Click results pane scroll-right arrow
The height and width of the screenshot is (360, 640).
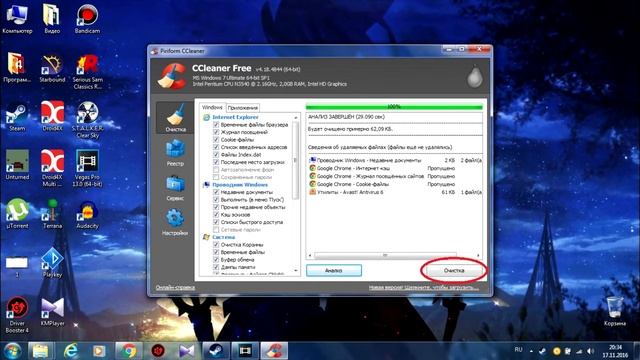pyautogui.click(x=478, y=256)
